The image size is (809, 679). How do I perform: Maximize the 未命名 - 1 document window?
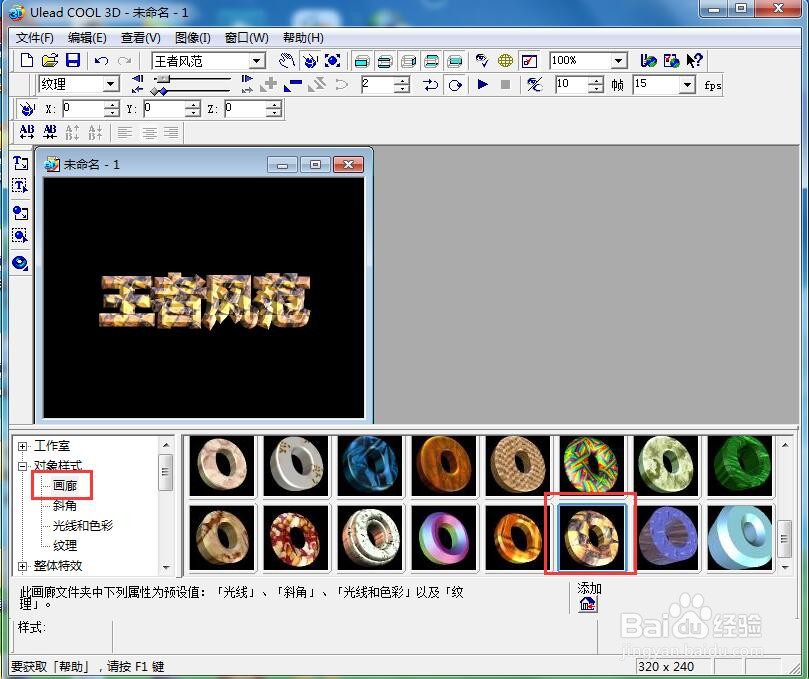pos(316,165)
